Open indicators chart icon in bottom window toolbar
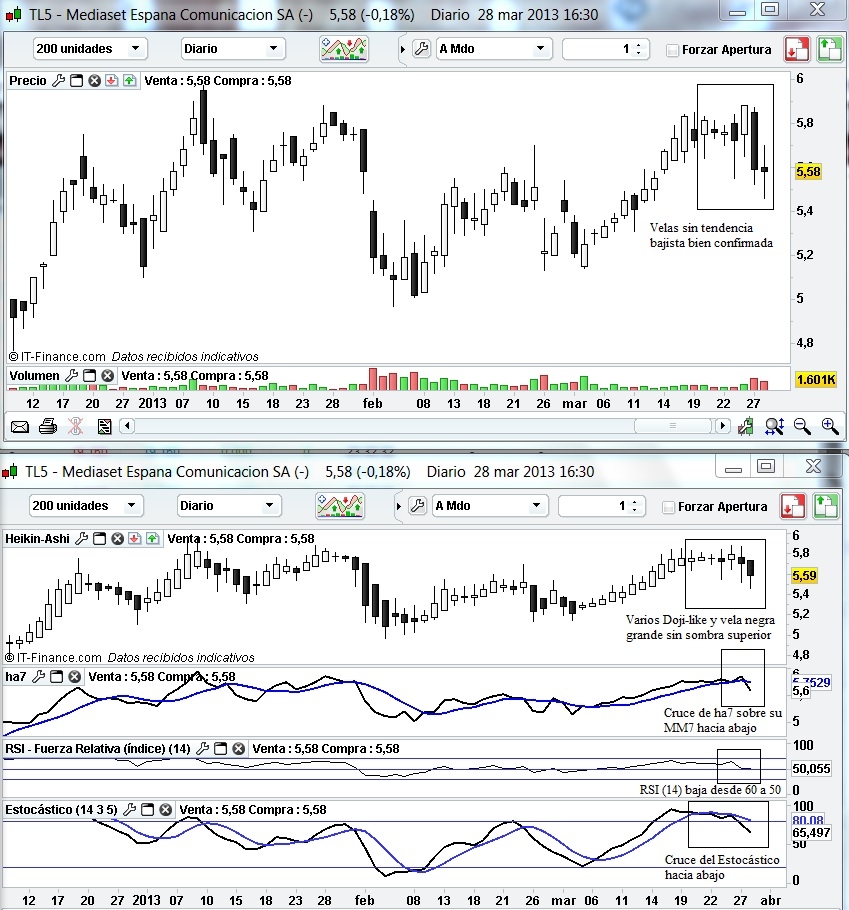Image resolution: width=849 pixels, height=910 pixels. pos(340,505)
